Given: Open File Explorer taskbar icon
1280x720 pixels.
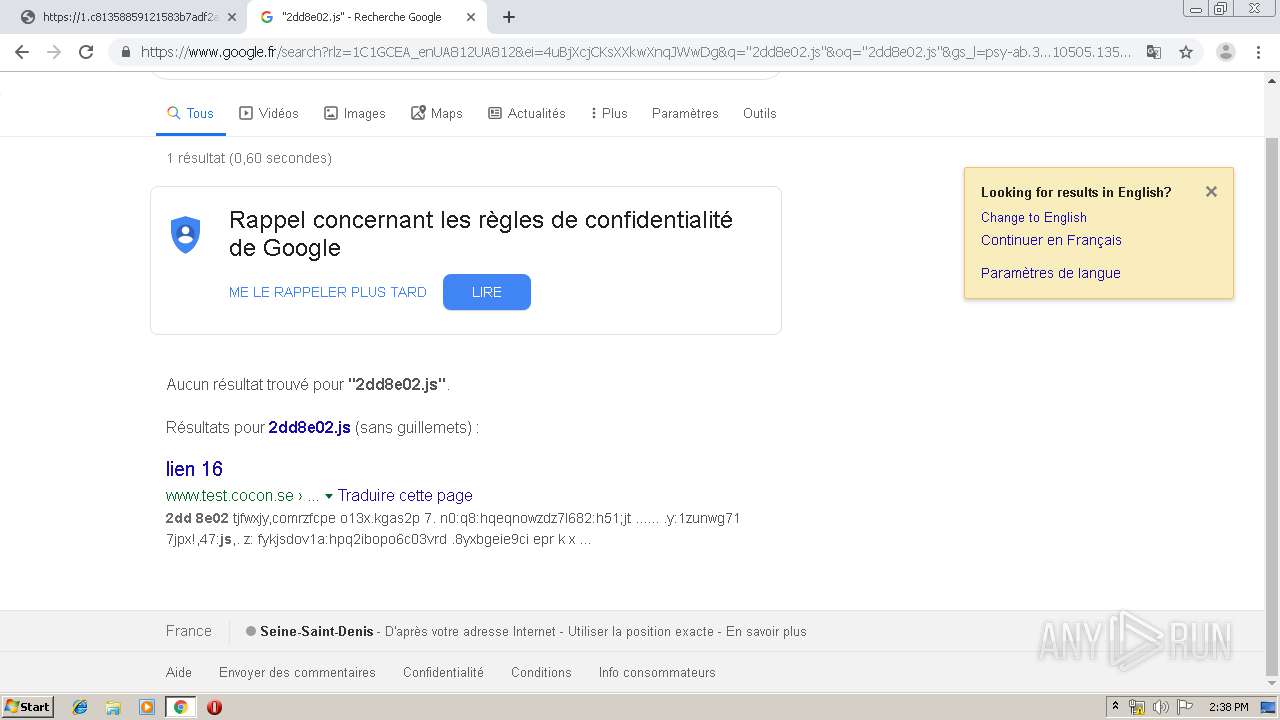Looking at the screenshot, I should pos(113,707).
